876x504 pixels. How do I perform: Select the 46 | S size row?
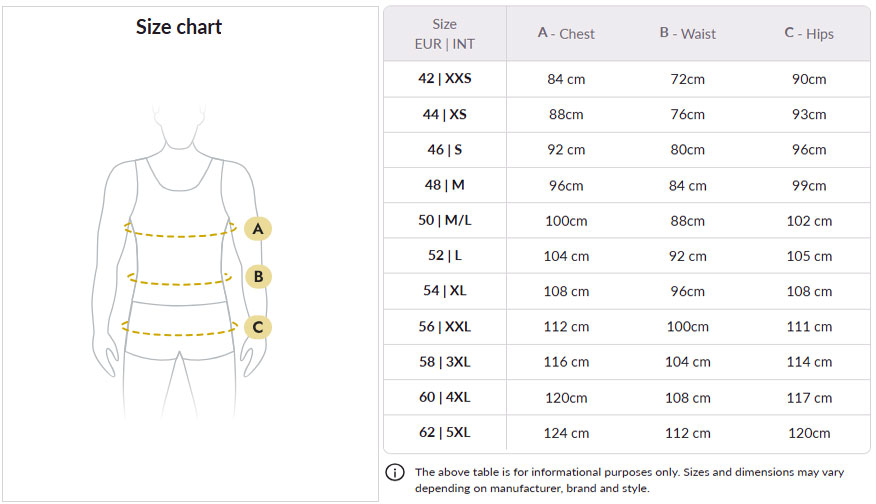[627, 150]
